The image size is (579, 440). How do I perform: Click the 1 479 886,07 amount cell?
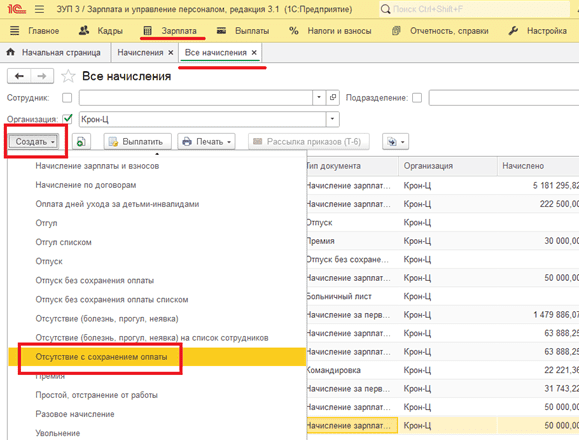point(538,315)
